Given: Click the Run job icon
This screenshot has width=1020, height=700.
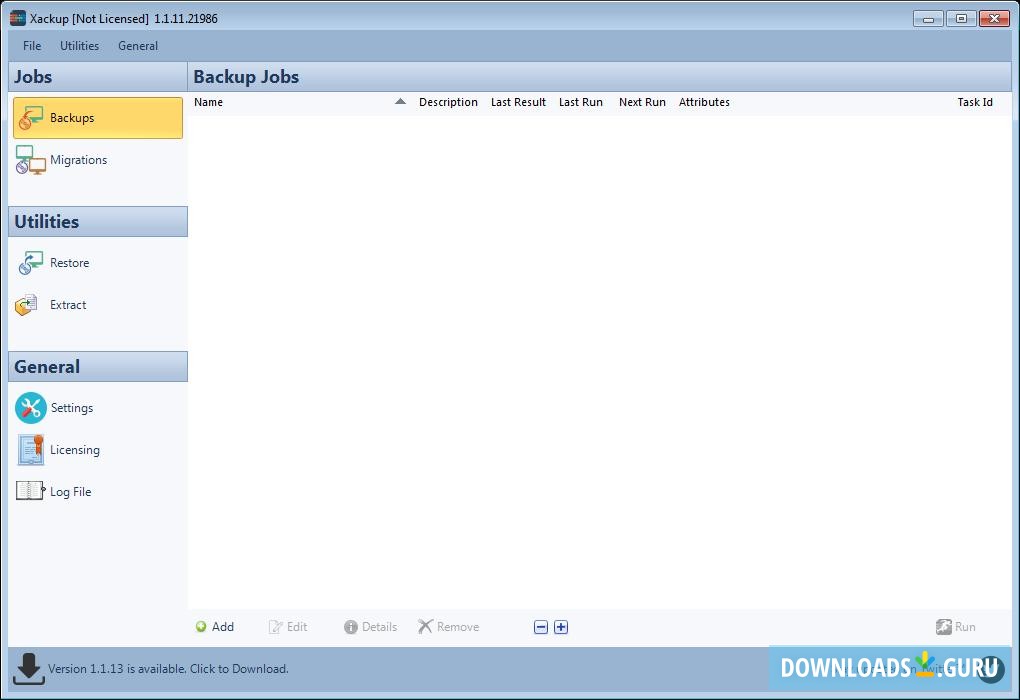Looking at the screenshot, I should (943, 626).
